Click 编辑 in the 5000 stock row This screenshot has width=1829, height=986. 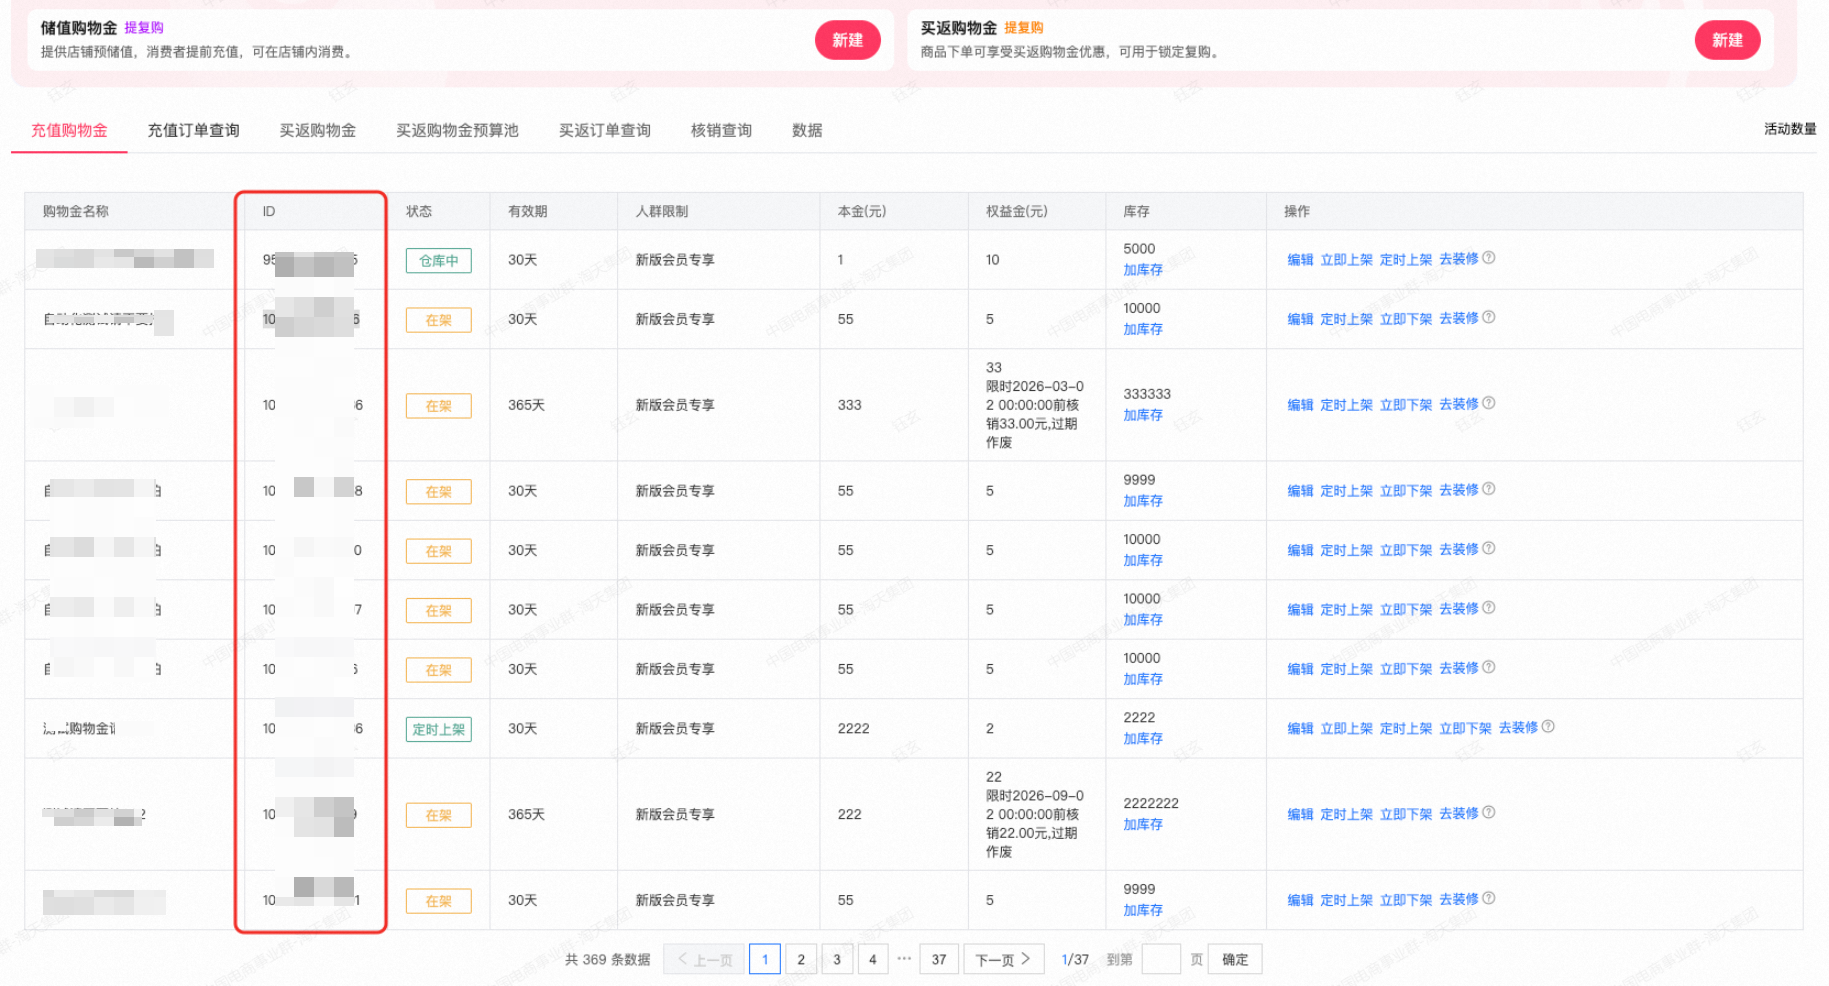click(x=1300, y=260)
